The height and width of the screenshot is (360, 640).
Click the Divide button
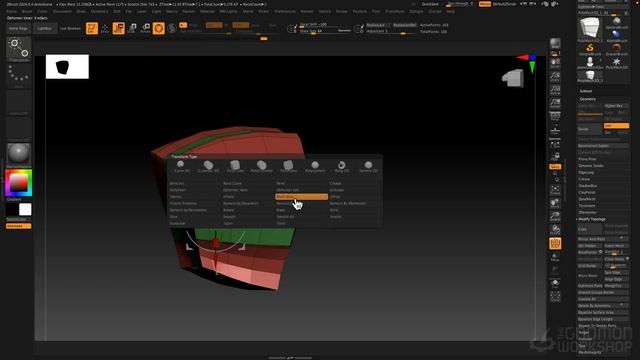point(590,129)
